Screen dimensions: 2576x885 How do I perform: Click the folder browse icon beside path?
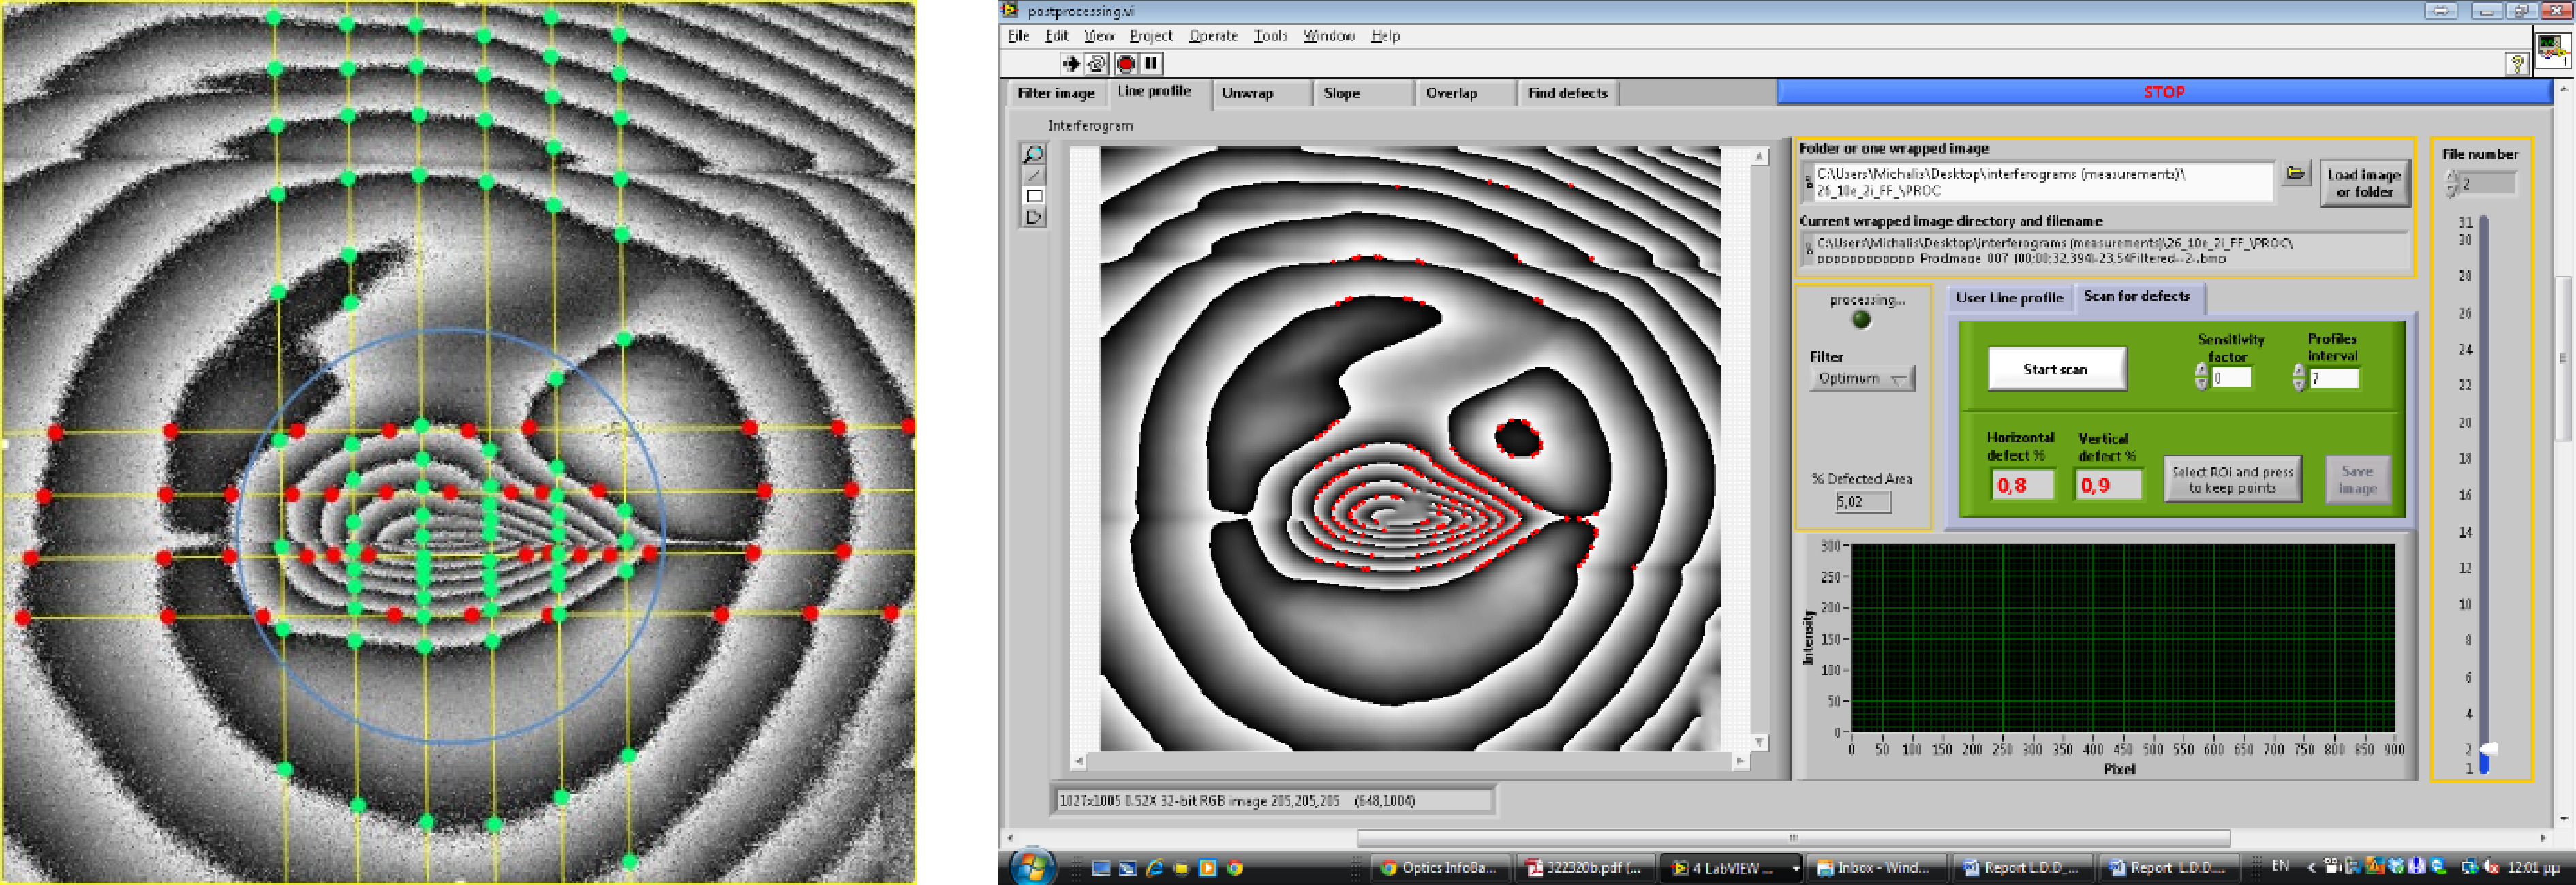tap(2296, 174)
